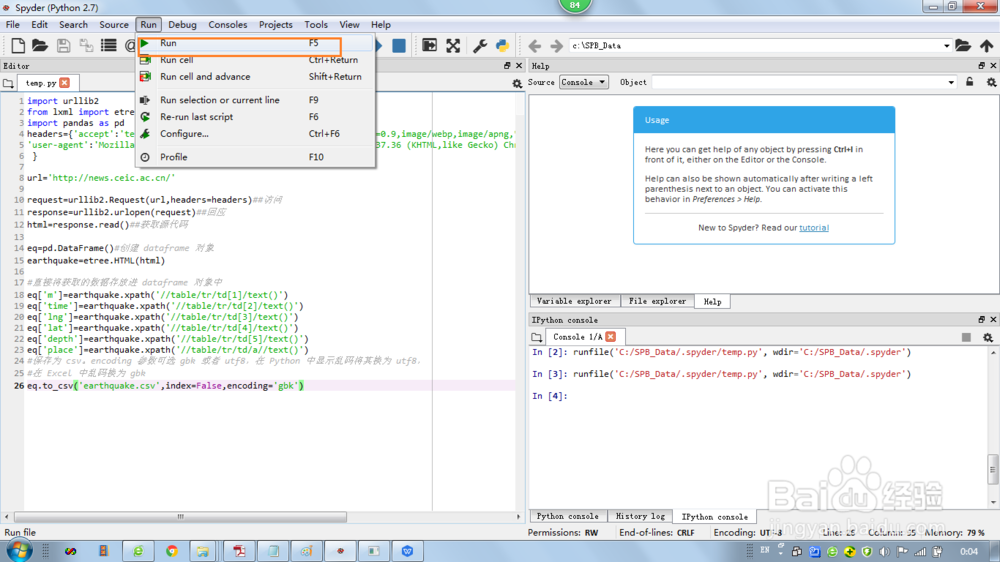Maximize the current pane from the toolbar
The height and width of the screenshot is (562, 1000).
[430, 45]
